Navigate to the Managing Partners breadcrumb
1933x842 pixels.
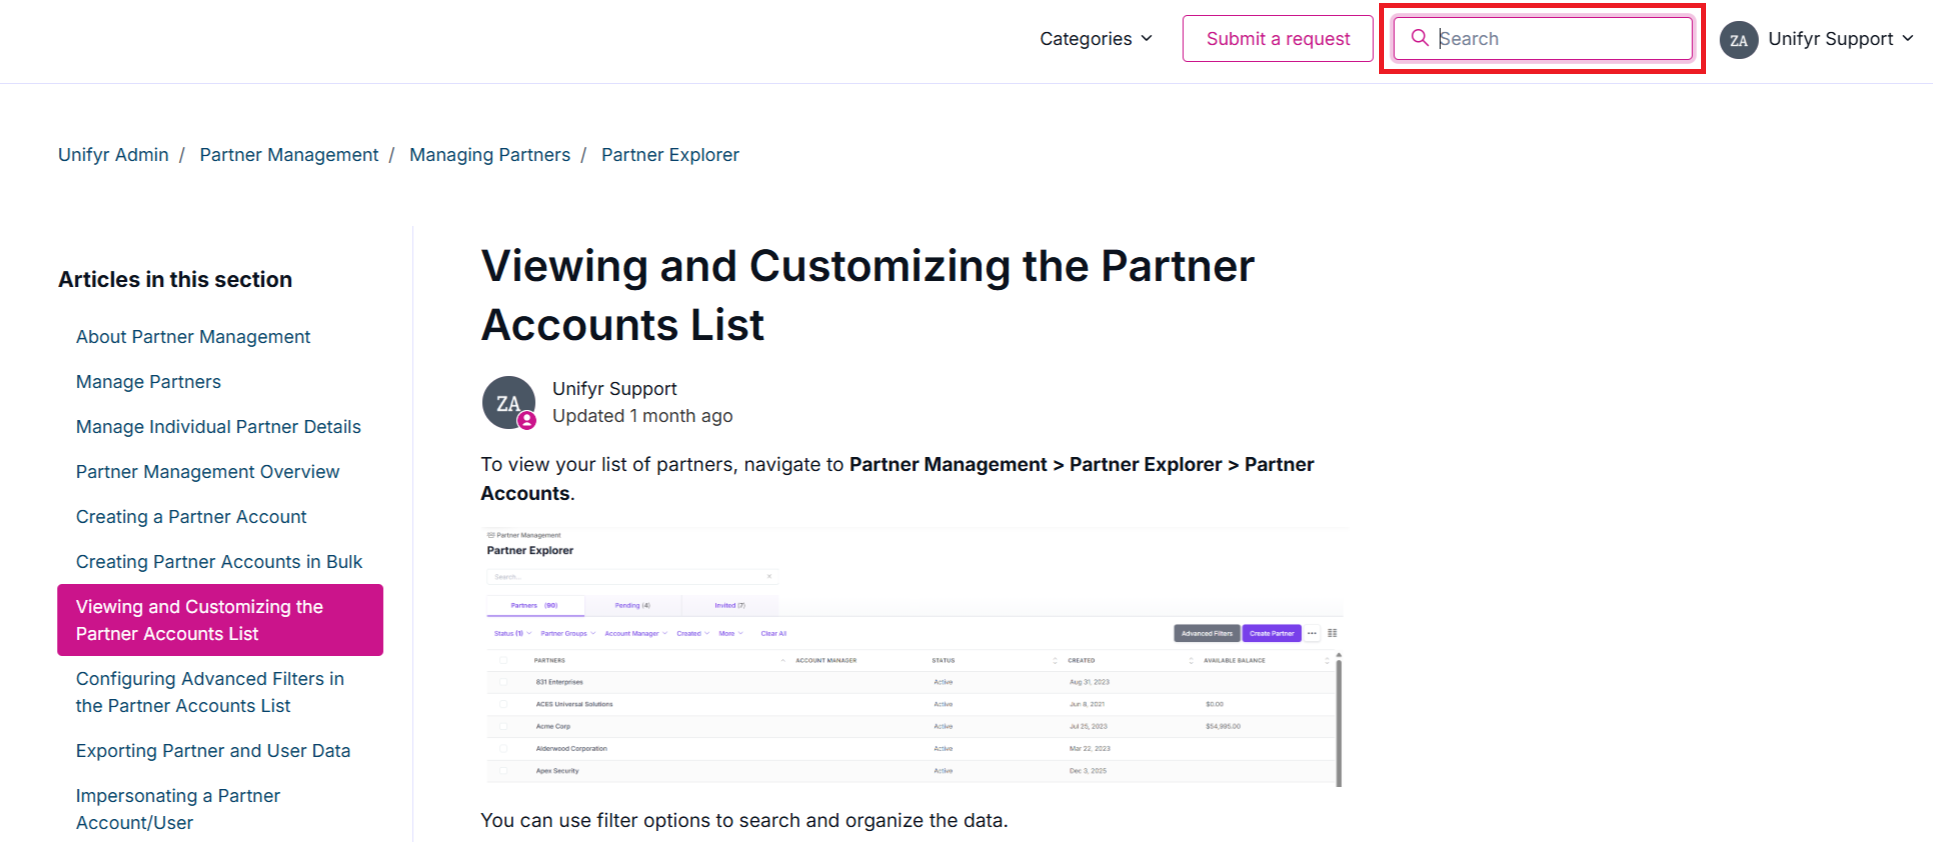coord(490,155)
